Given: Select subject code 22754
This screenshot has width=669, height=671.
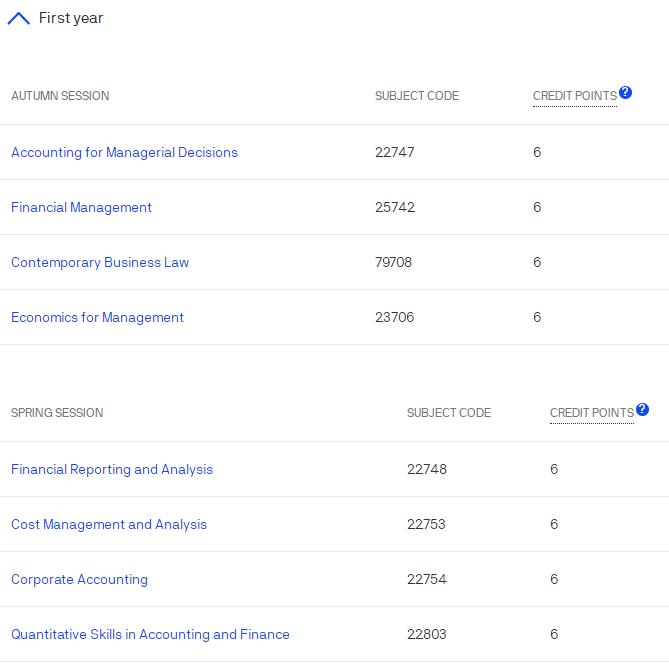Looking at the screenshot, I should [x=427, y=579].
